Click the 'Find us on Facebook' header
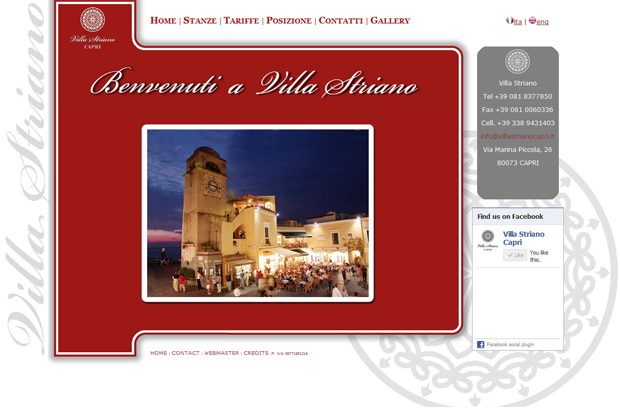620x420 pixels. pyautogui.click(x=510, y=216)
